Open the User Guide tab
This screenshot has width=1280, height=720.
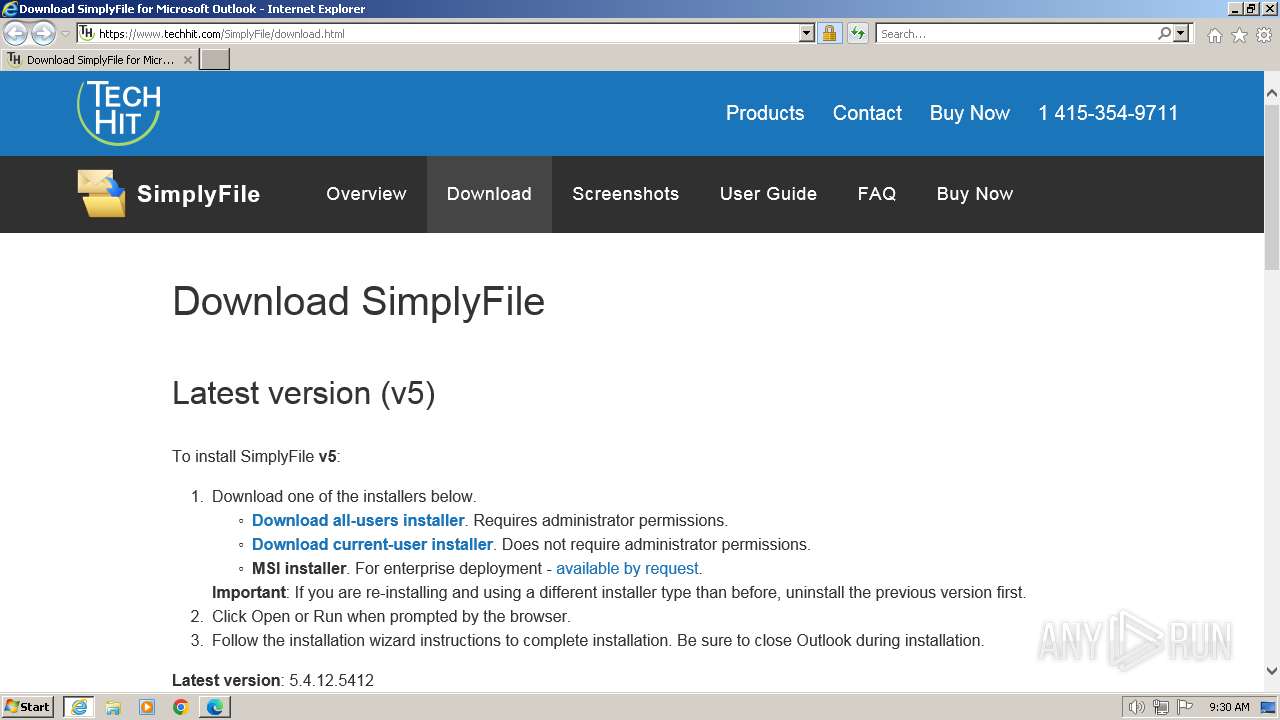coord(768,194)
